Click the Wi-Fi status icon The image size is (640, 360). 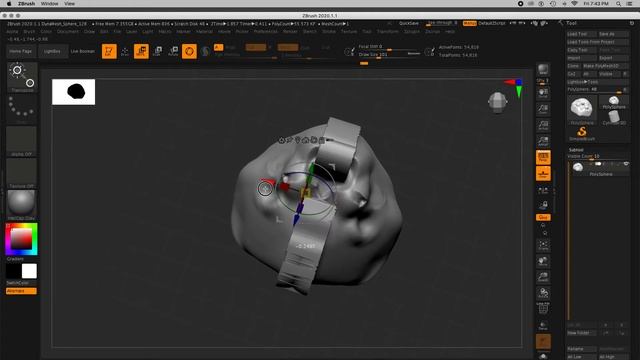tap(574, 4)
